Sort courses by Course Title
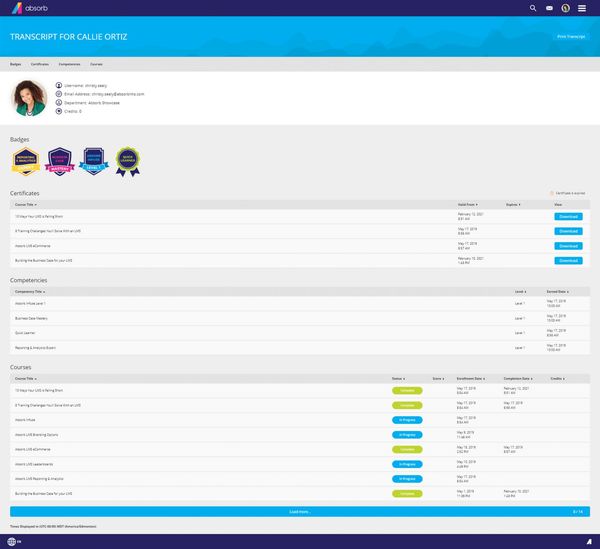 26,378
